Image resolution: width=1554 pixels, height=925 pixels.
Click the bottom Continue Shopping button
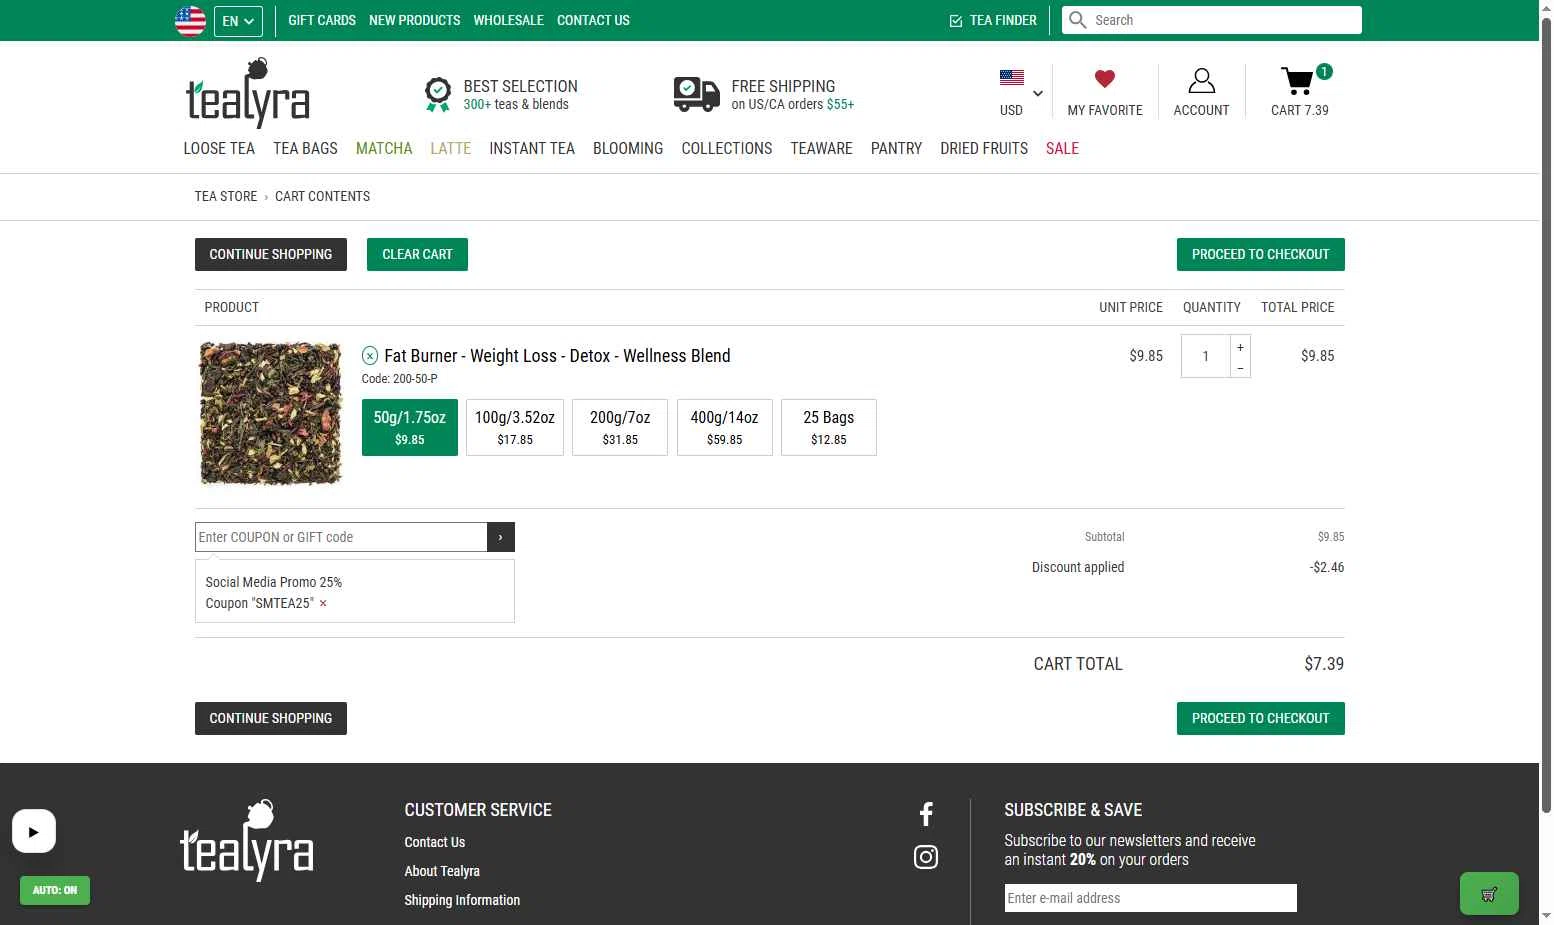pyautogui.click(x=271, y=718)
